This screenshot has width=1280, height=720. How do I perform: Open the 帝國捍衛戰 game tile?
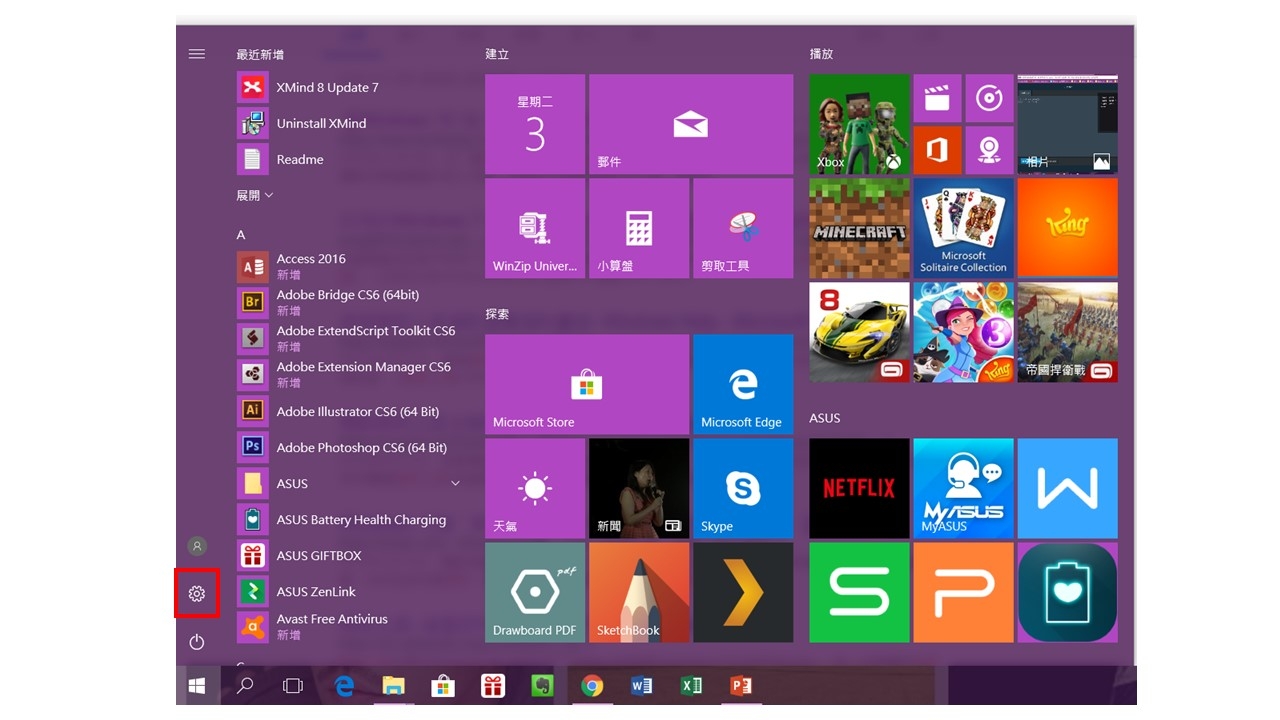1067,332
